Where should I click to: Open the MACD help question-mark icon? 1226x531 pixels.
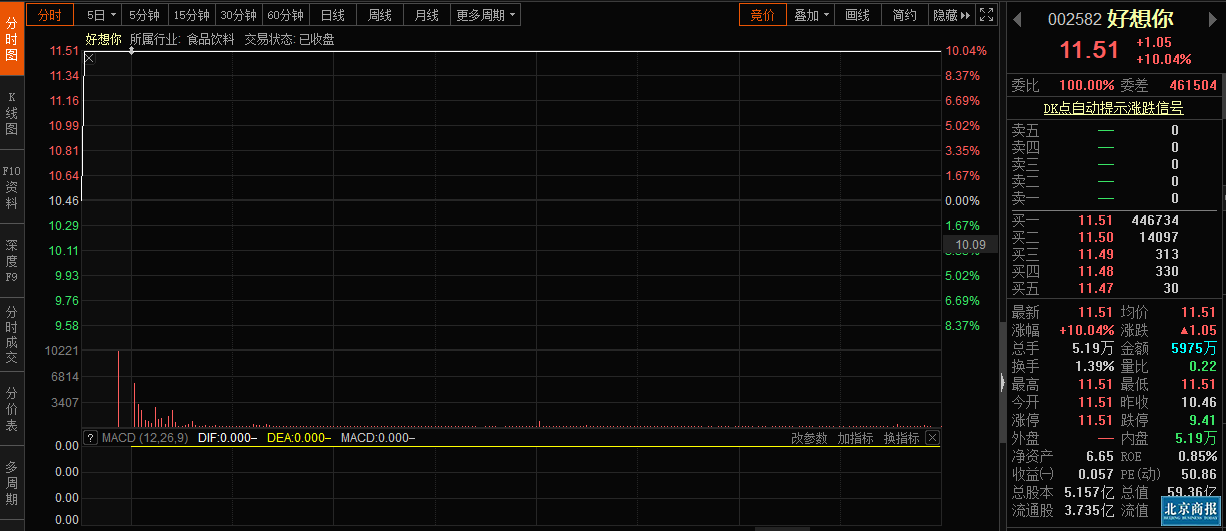pos(90,438)
